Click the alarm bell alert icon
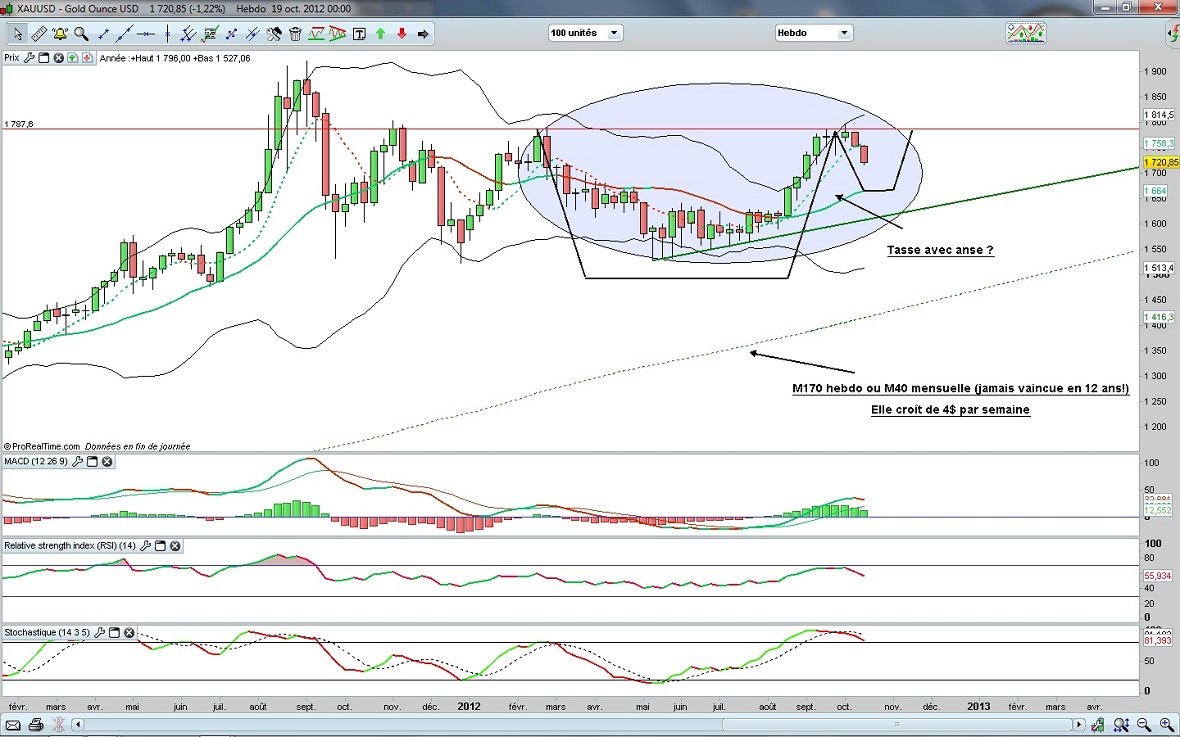This screenshot has height=737, width=1180. click(x=60, y=34)
